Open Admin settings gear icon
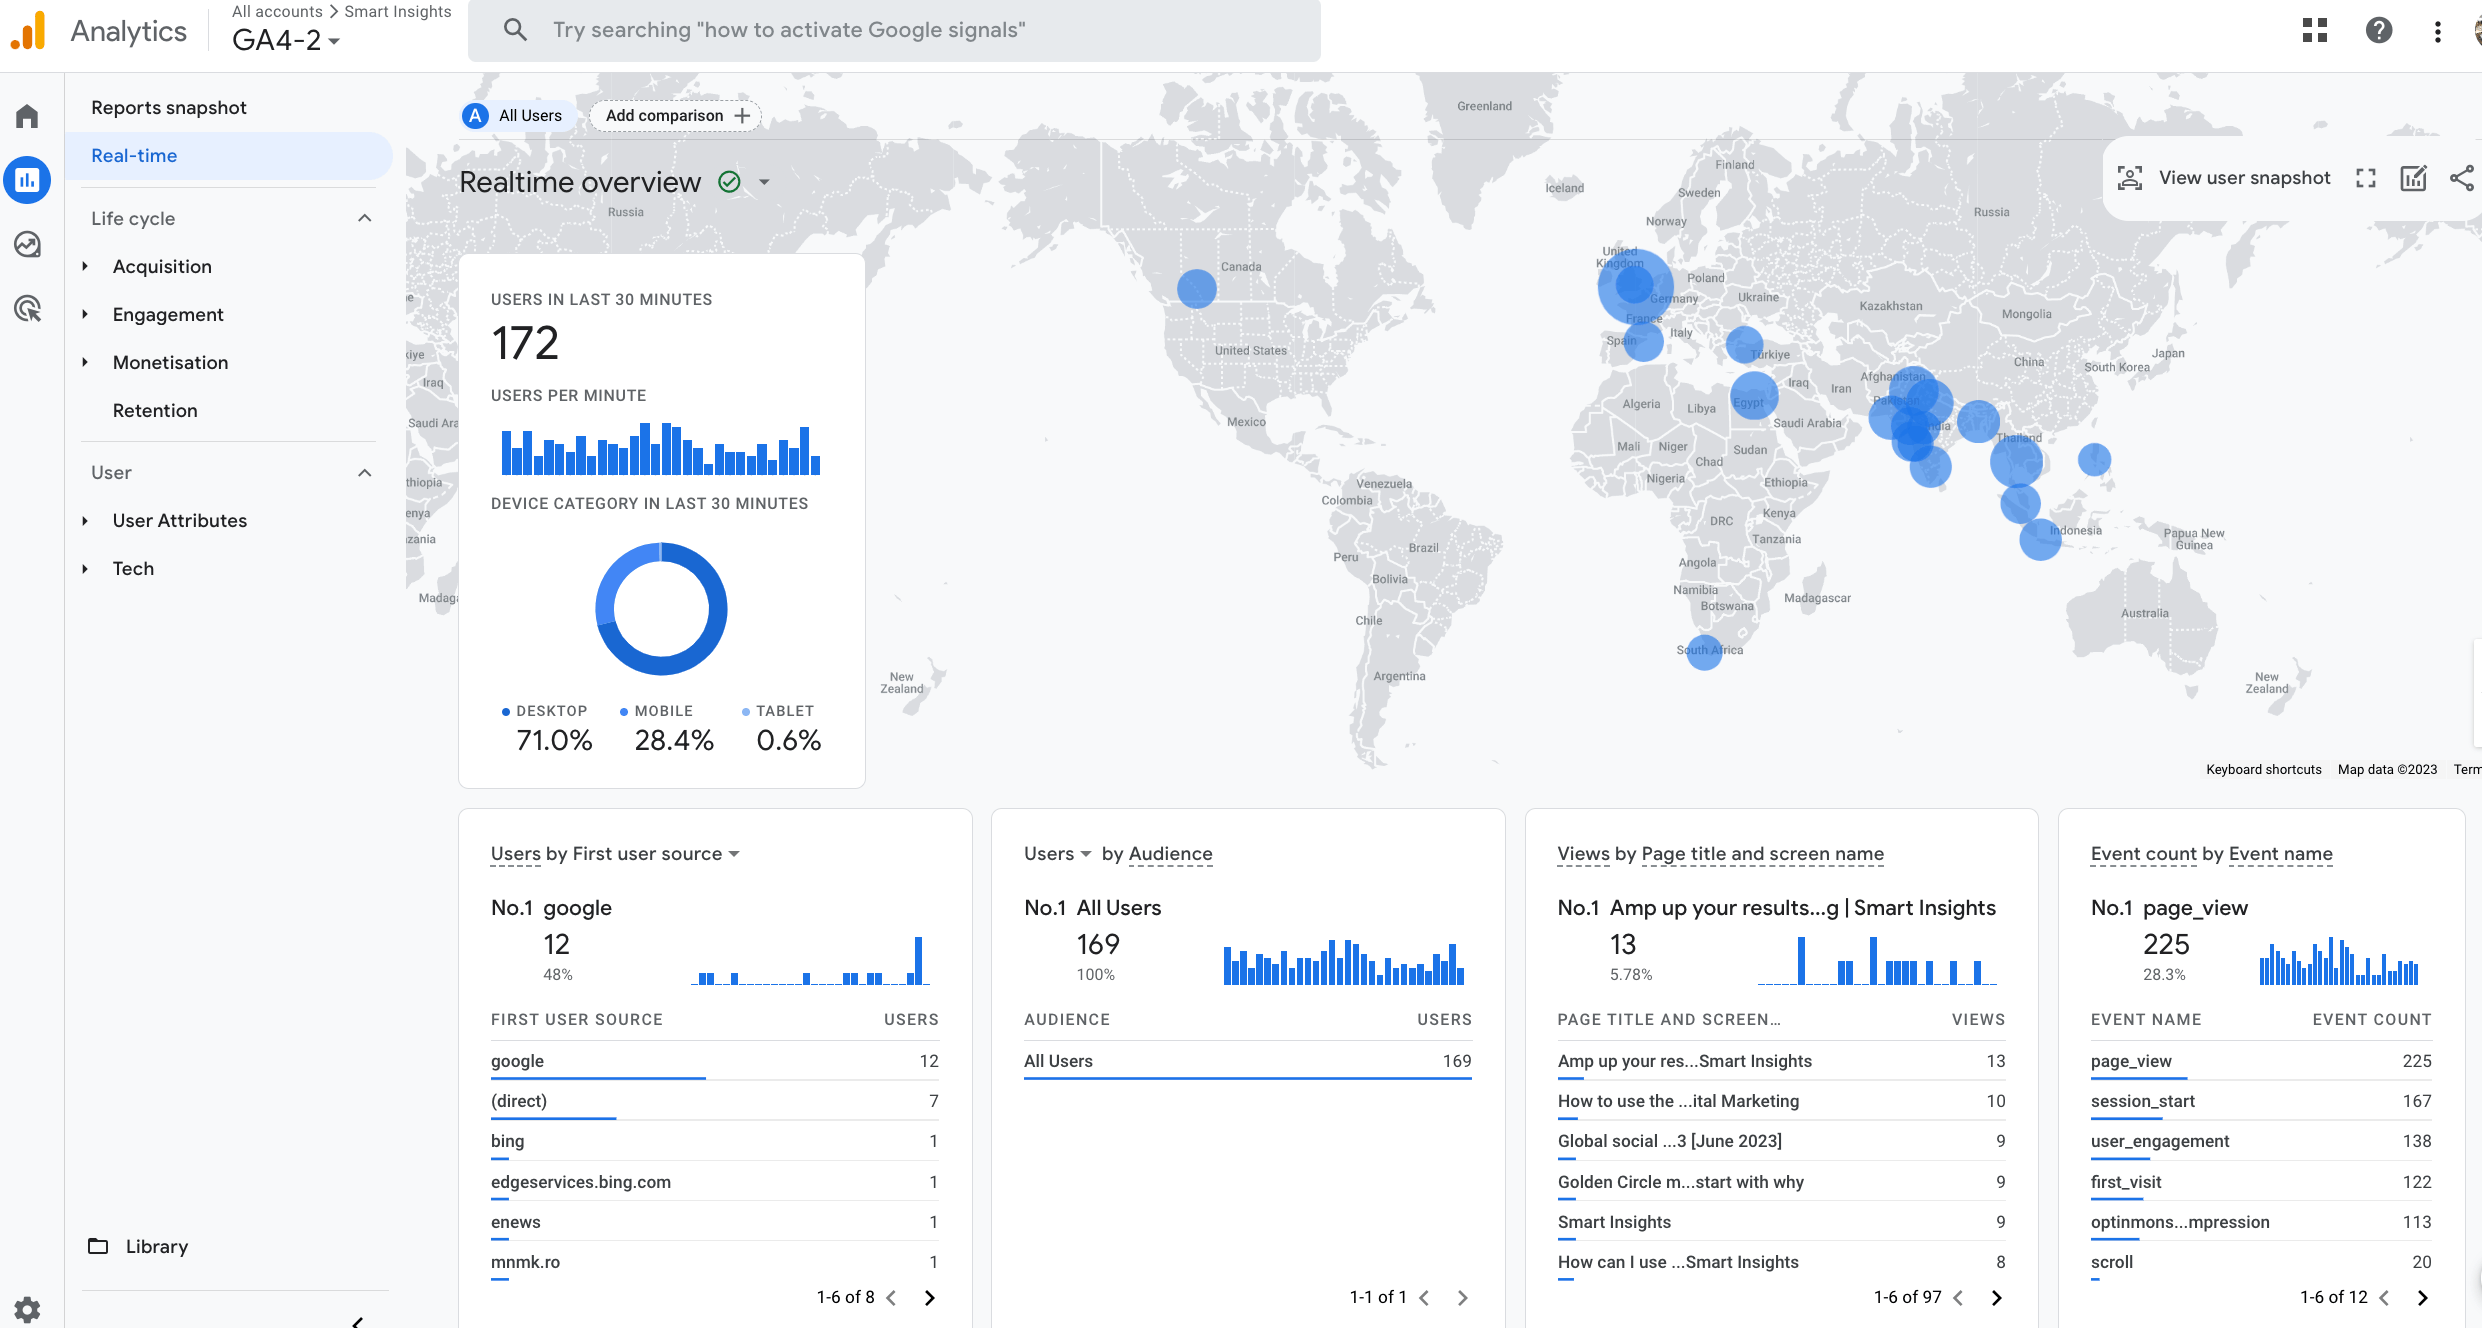Image resolution: width=2482 pixels, height=1328 pixels. 27,1309
